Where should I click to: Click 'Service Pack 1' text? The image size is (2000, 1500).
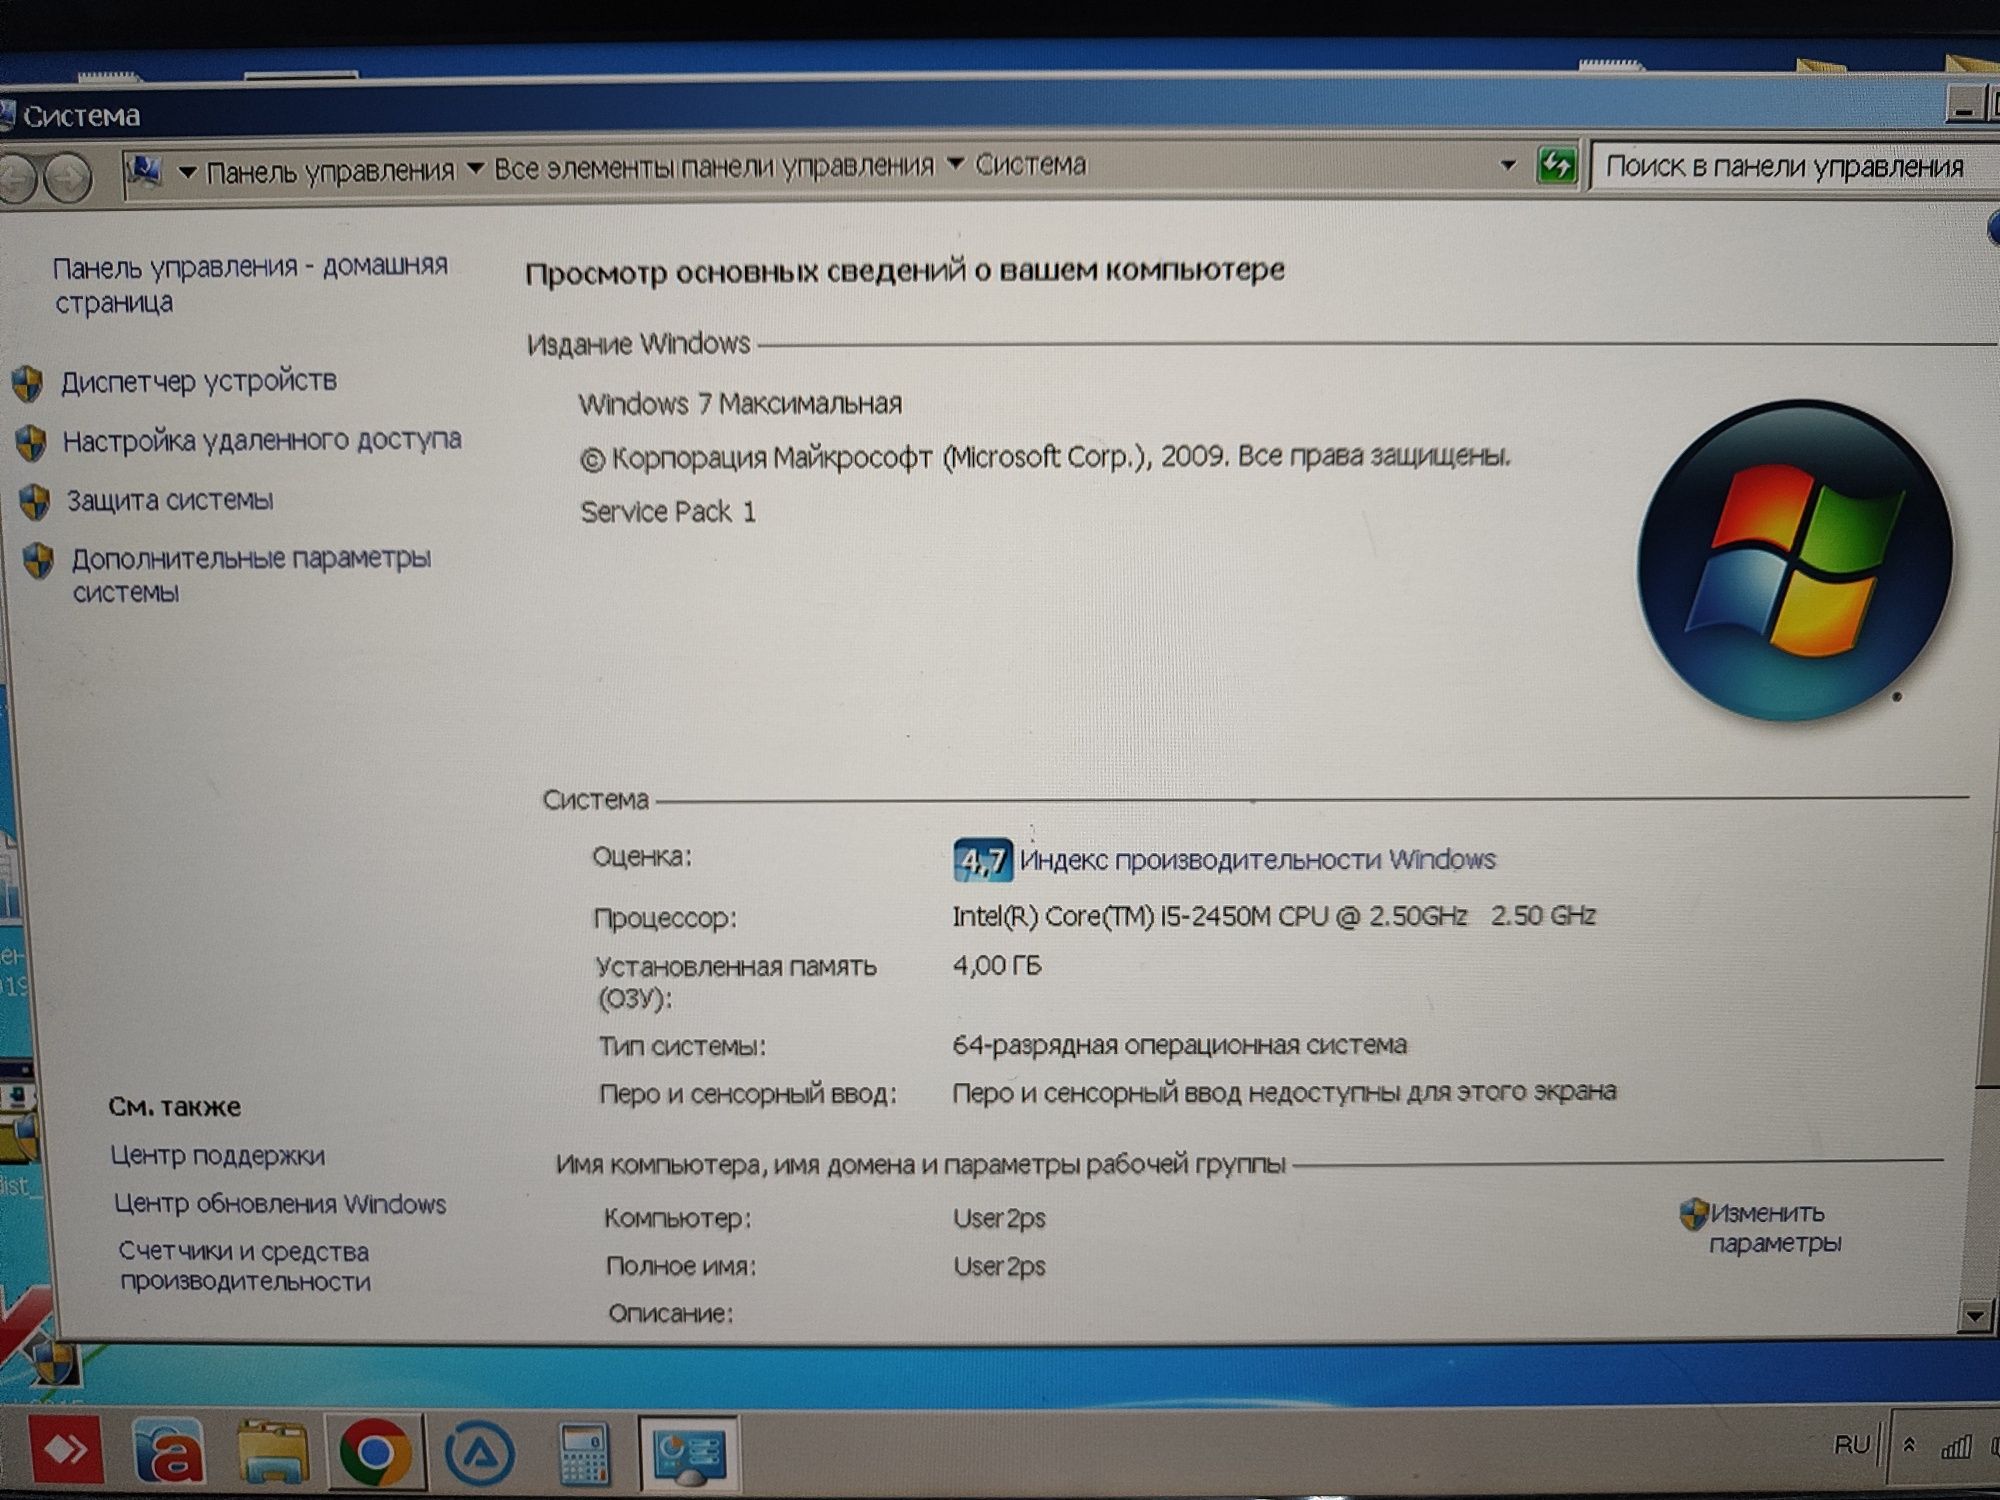click(x=668, y=512)
